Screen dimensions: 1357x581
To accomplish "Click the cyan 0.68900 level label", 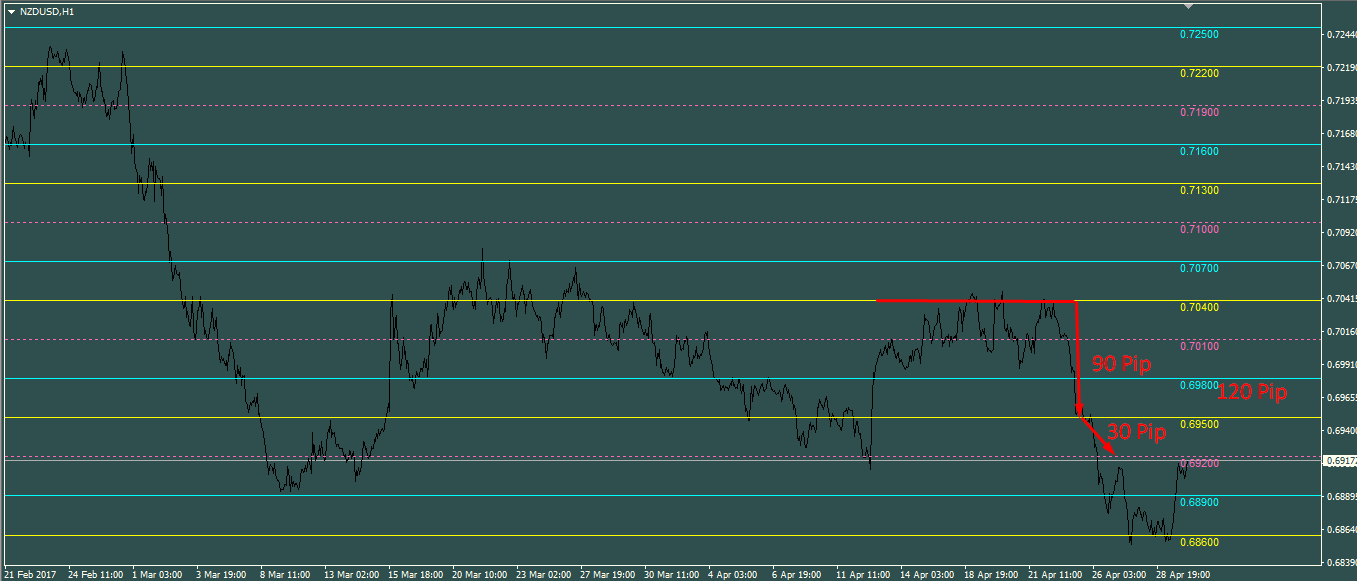I will pyautogui.click(x=1199, y=503).
